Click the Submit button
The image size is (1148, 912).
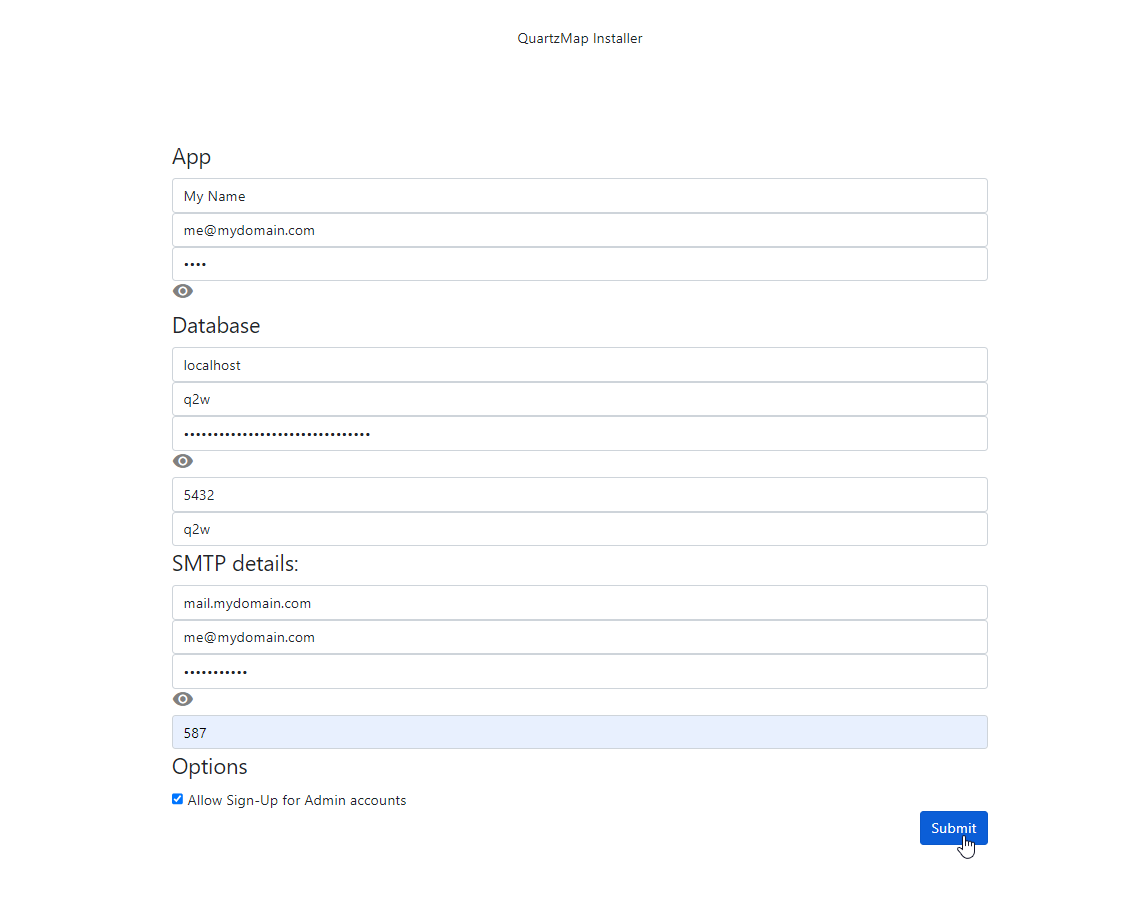pyautogui.click(x=953, y=828)
